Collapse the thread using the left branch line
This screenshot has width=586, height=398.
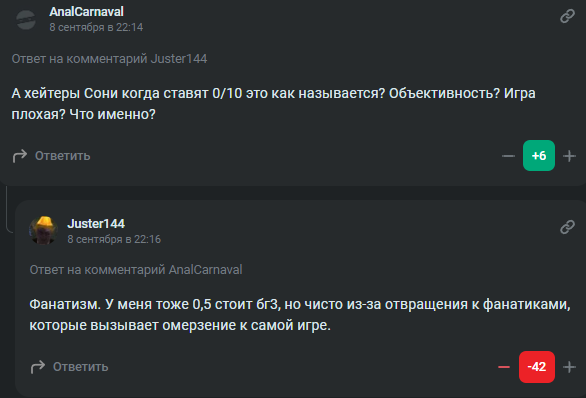coord(7,209)
